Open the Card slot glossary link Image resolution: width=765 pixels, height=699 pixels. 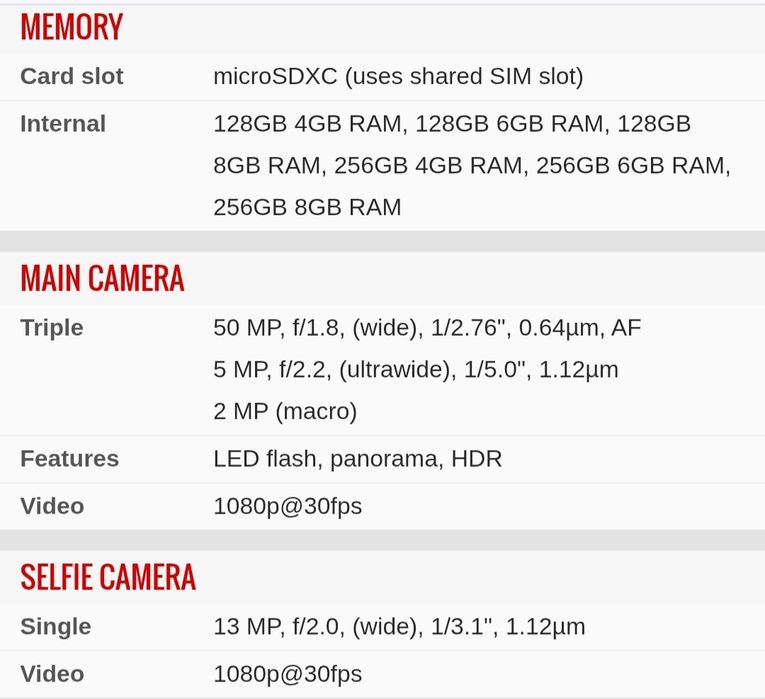pos(72,76)
